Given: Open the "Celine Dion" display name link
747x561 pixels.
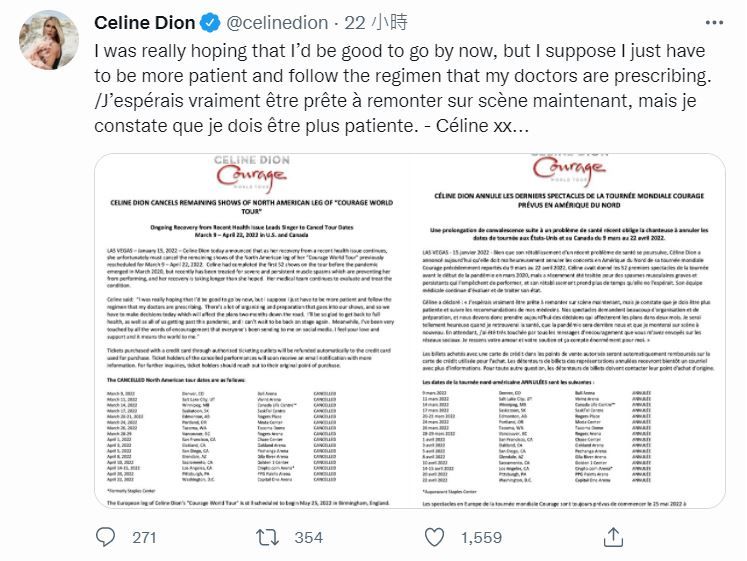Looking at the screenshot, I should 144,22.
